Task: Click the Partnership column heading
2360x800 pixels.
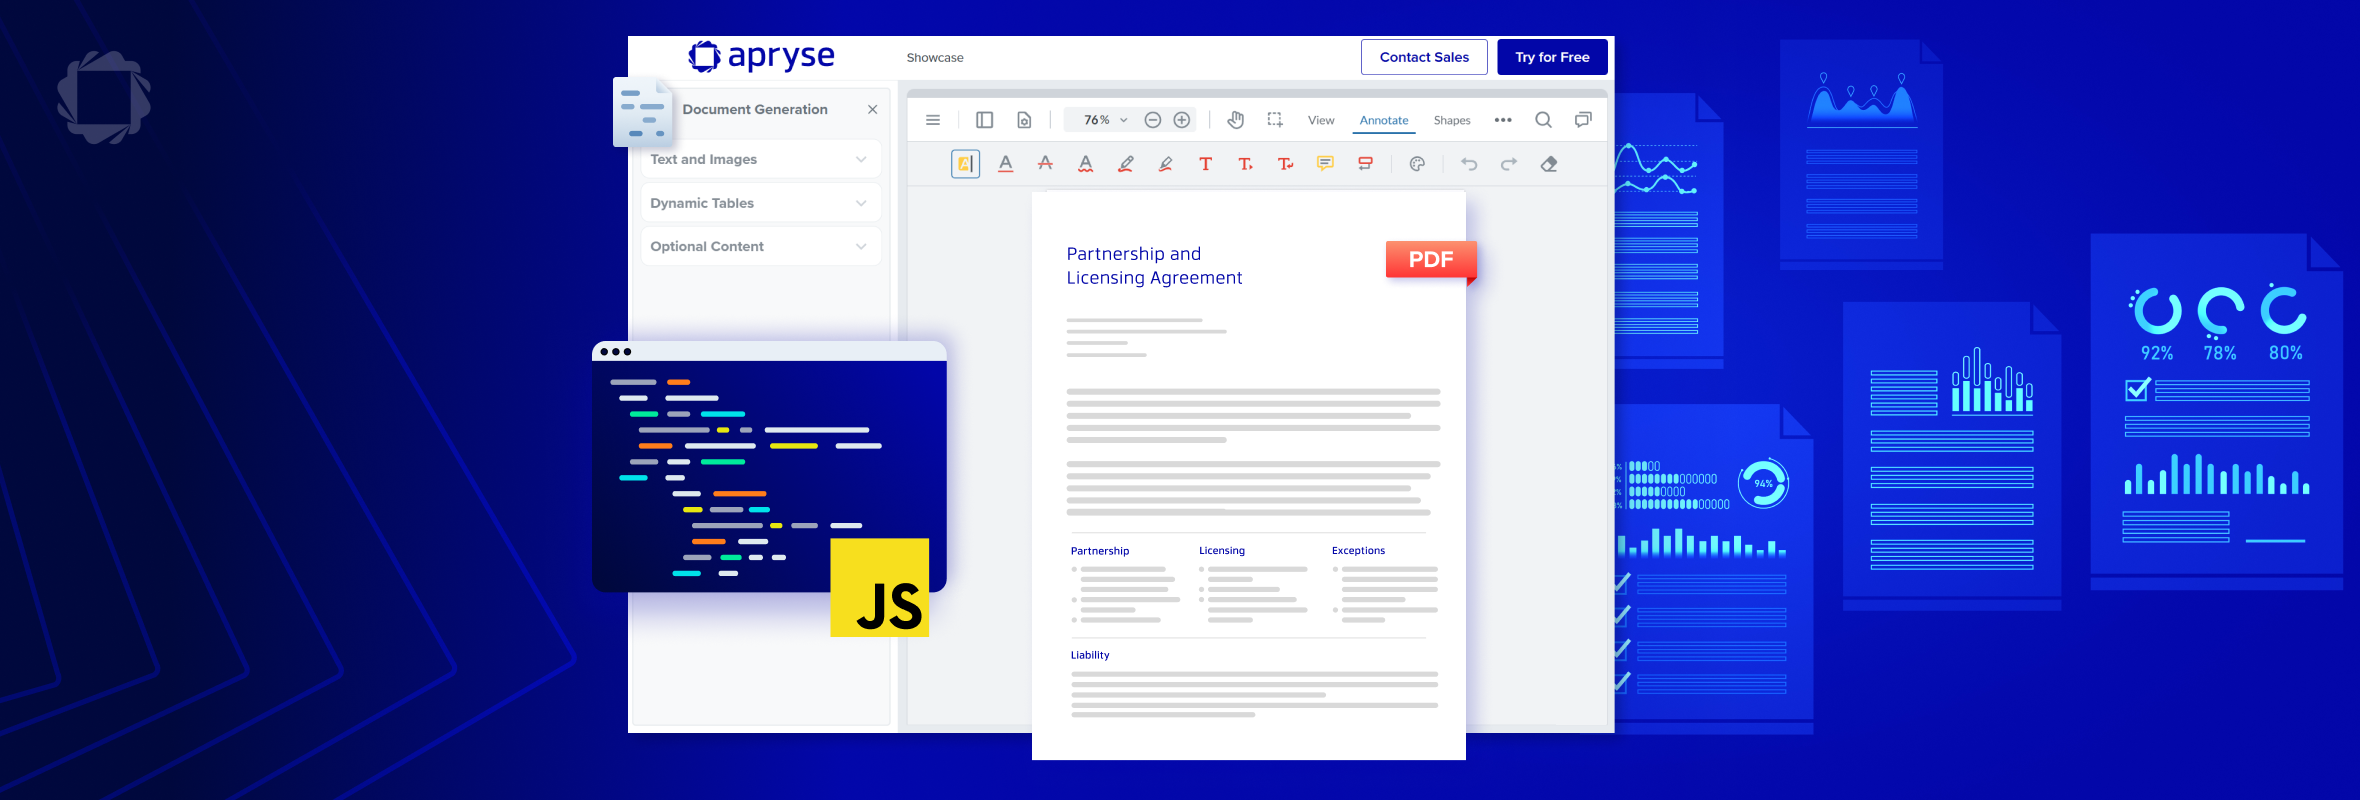Action: 1100,551
